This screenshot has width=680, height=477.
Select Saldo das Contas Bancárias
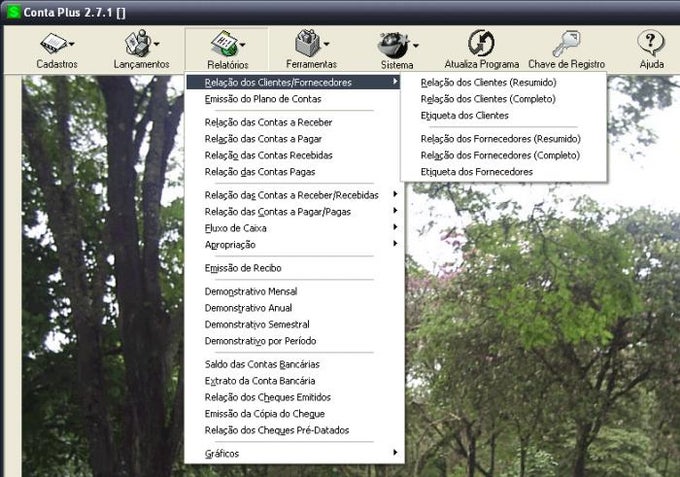tap(262, 364)
